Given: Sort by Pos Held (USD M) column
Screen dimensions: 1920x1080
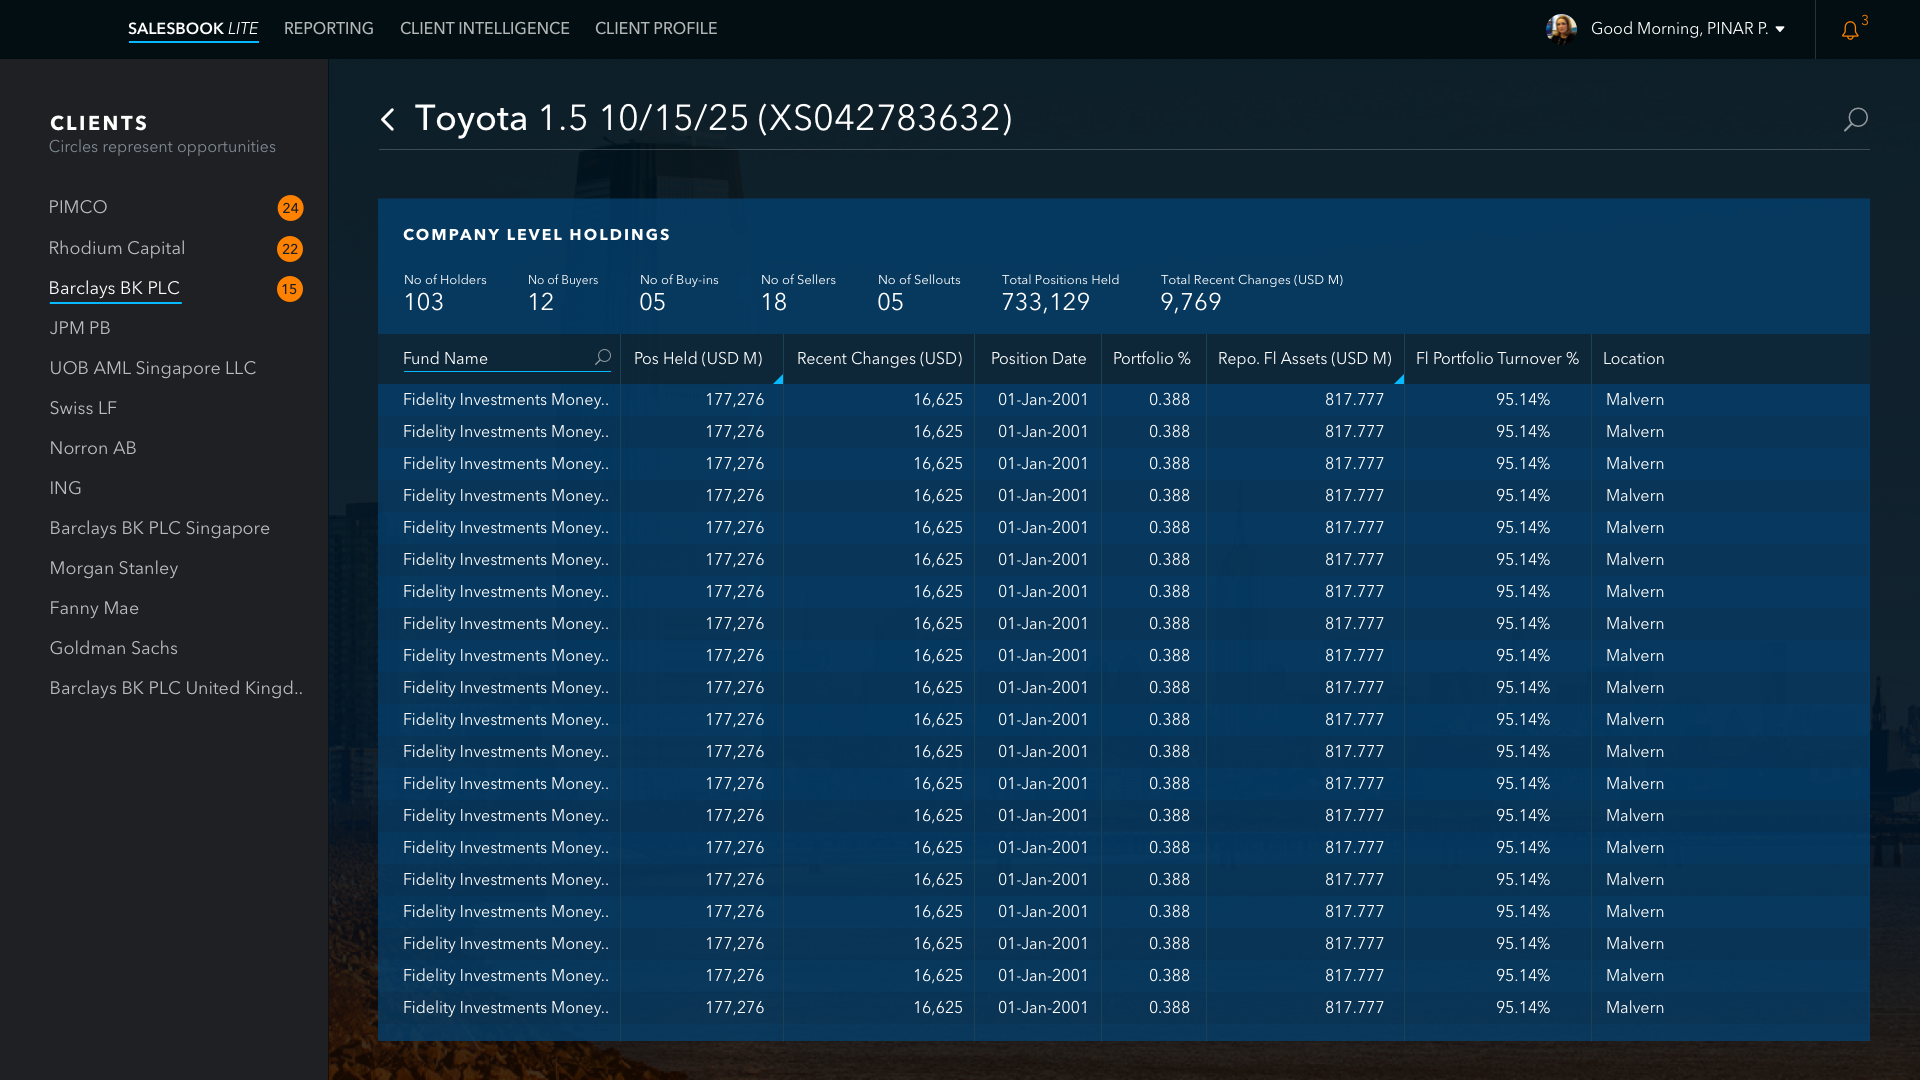Looking at the screenshot, I should [x=698, y=358].
